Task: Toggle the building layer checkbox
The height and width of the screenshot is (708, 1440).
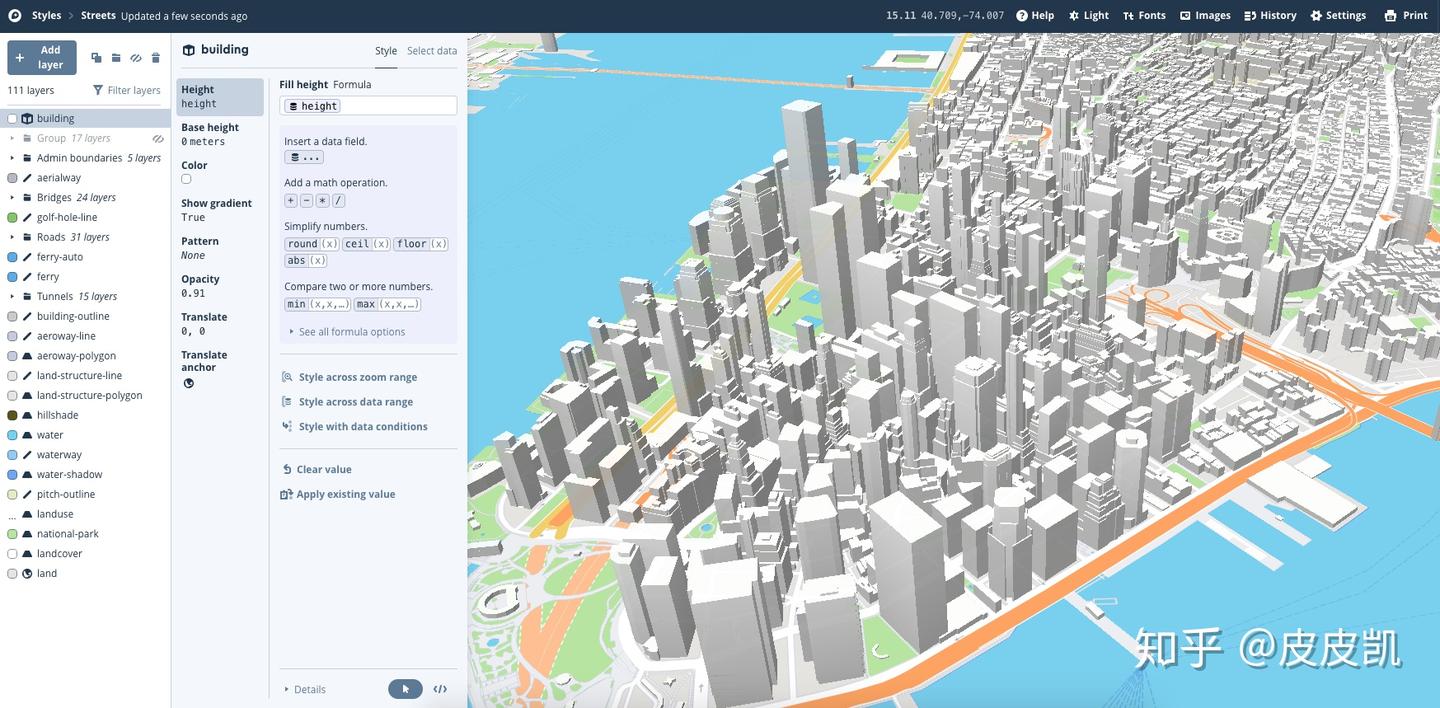Action: (x=10, y=117)
